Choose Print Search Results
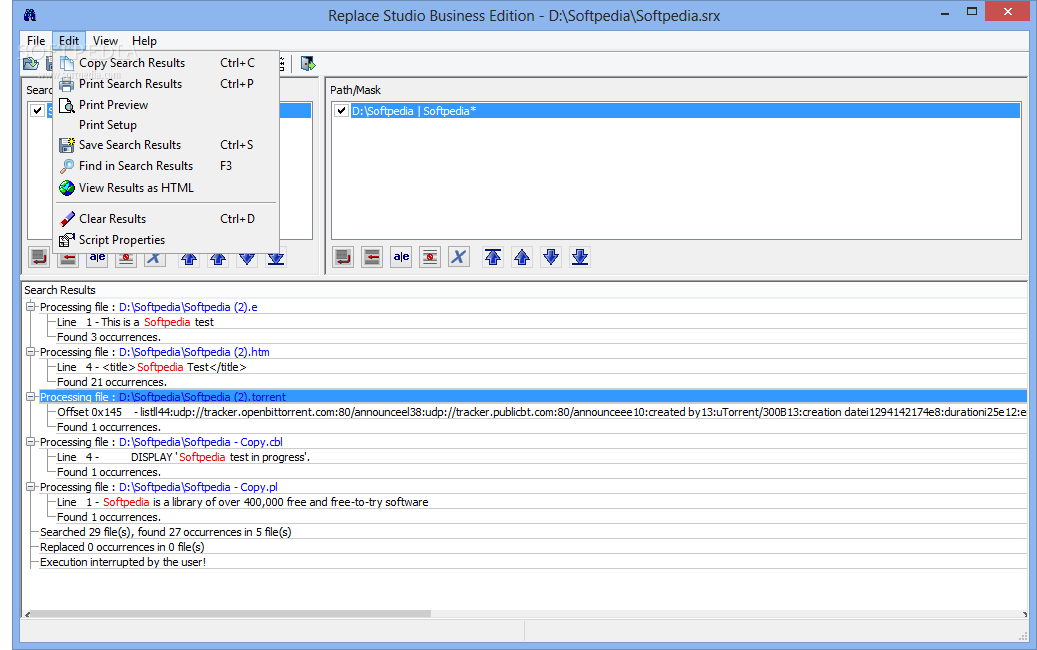Viewport: 1037px width, 650px height. [x=166, y=84]
